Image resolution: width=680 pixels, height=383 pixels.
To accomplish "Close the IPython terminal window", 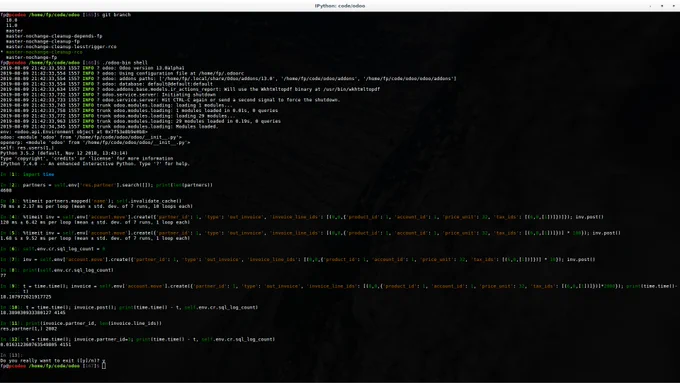I will click(673, 6).
